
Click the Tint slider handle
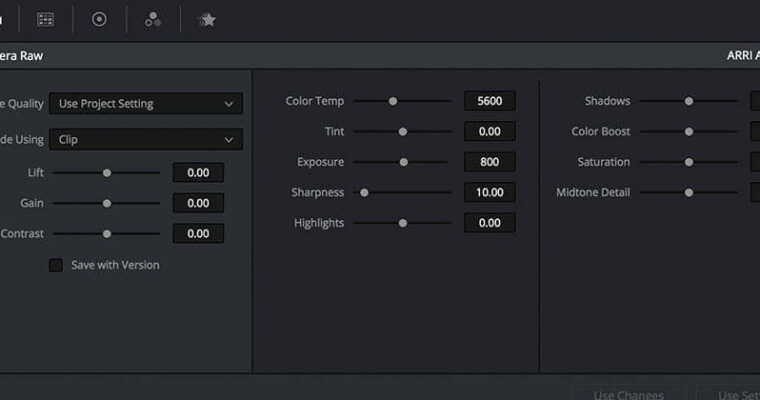[x=403, y=132]
